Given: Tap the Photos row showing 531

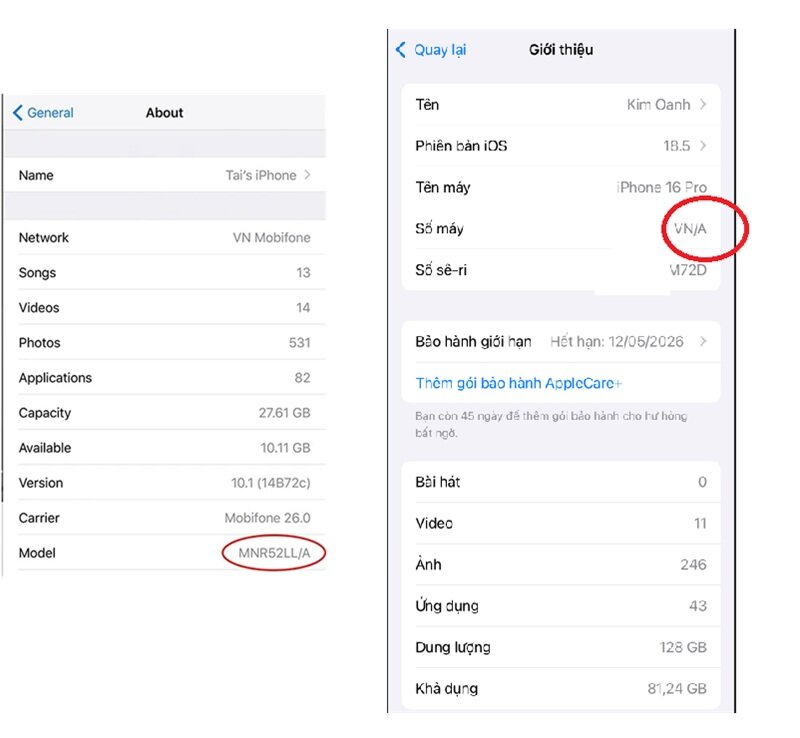Looking at the screenshot, I should click(164, 342).
